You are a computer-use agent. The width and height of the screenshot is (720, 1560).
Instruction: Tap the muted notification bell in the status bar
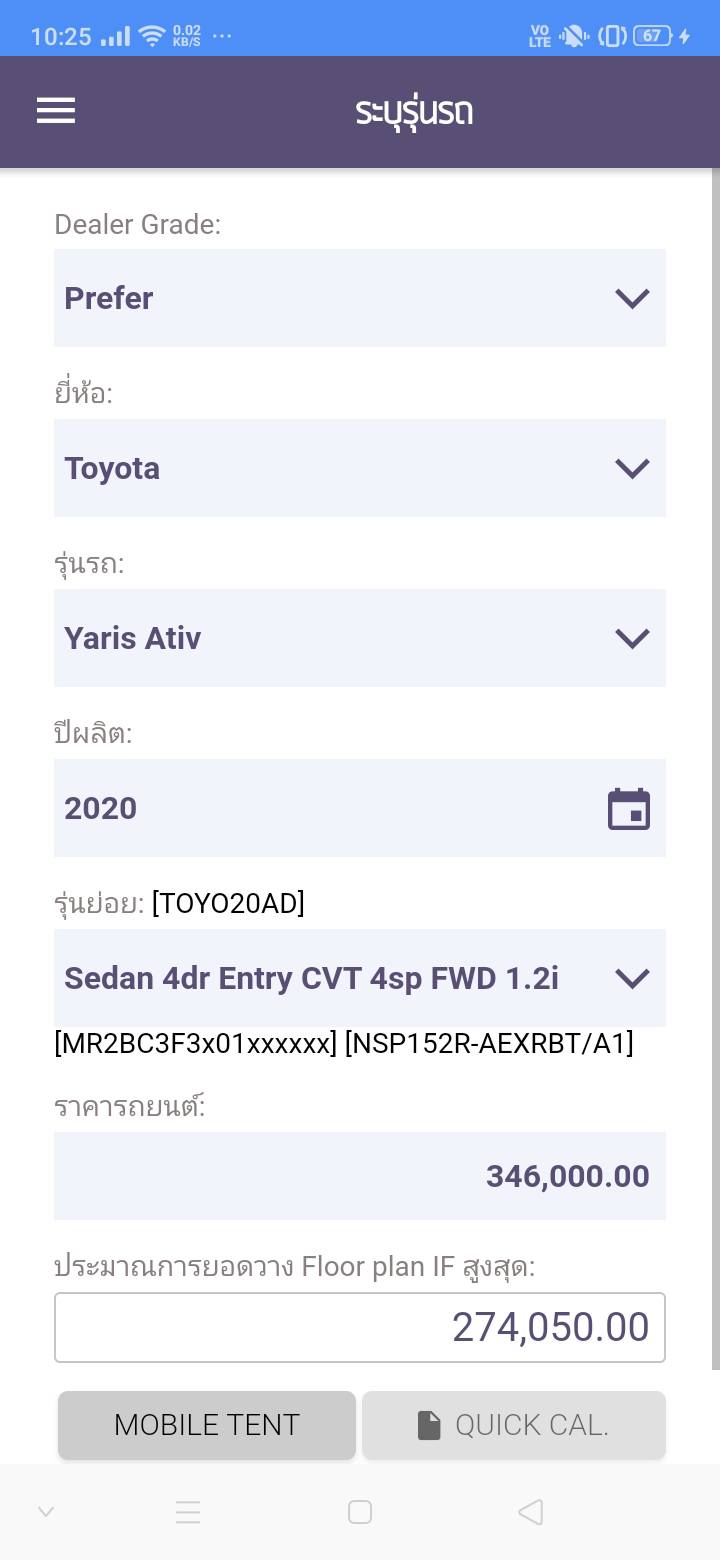574,37
